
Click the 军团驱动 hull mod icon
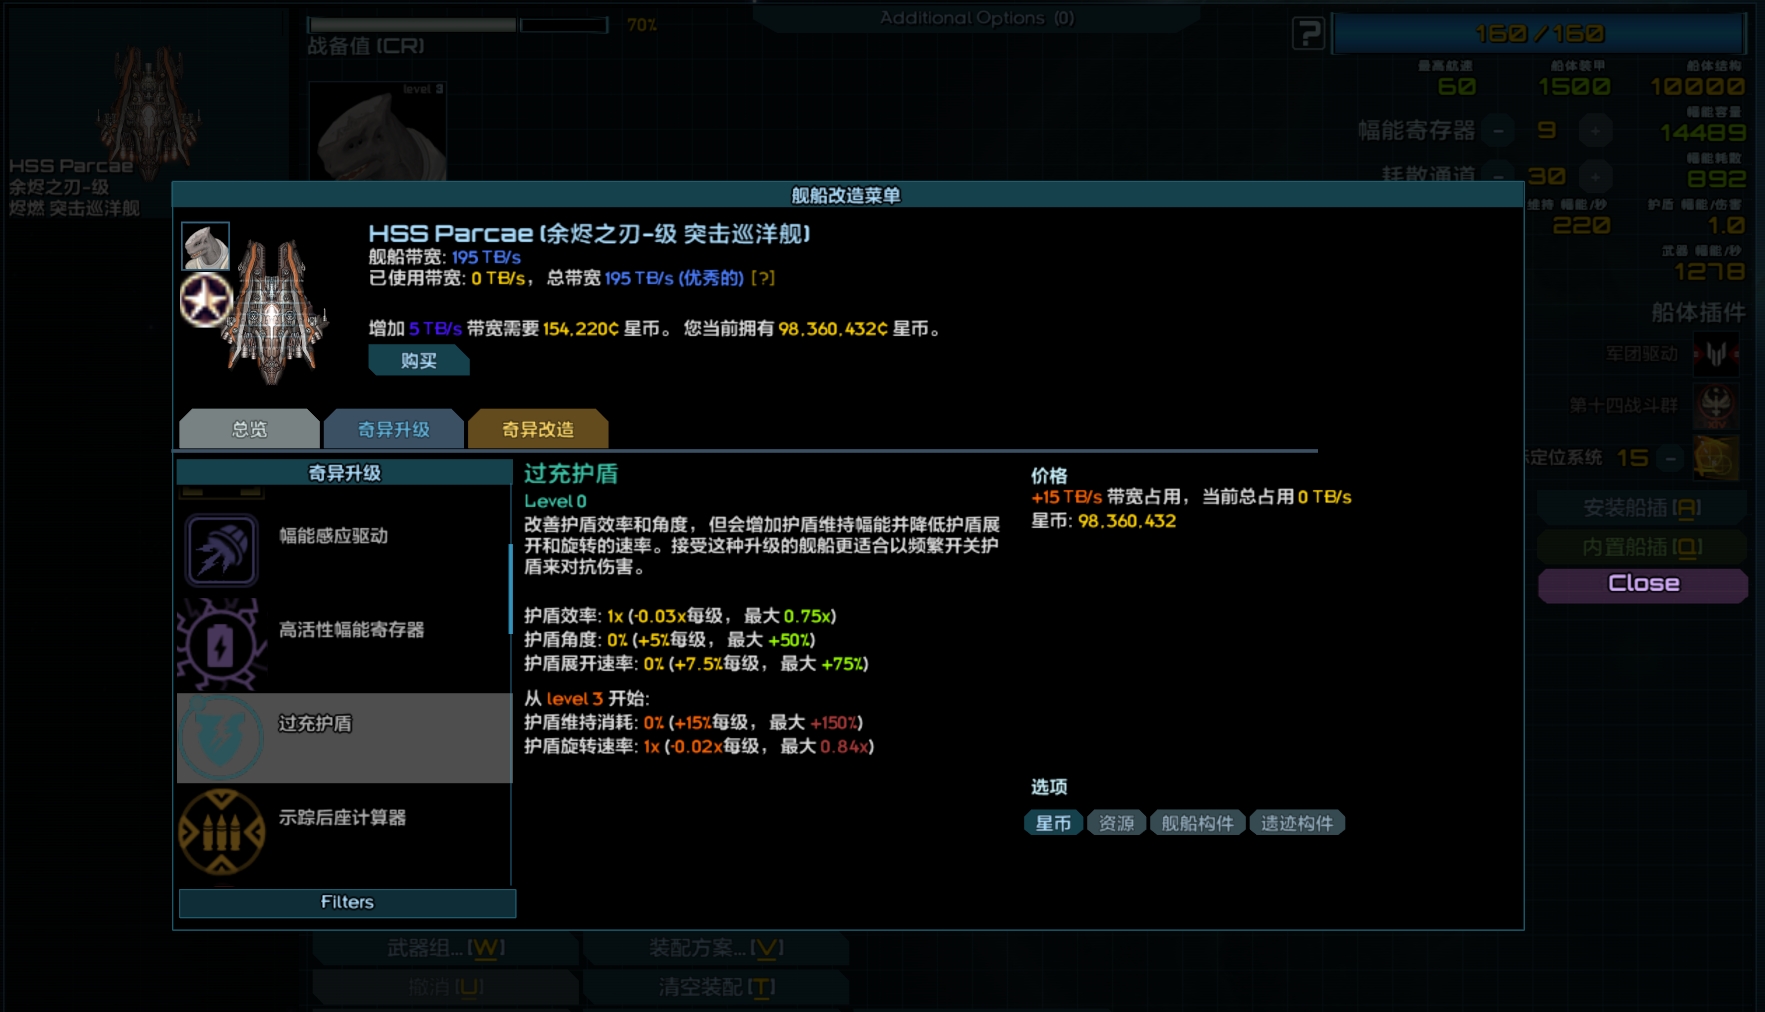tap(1717, 356)
